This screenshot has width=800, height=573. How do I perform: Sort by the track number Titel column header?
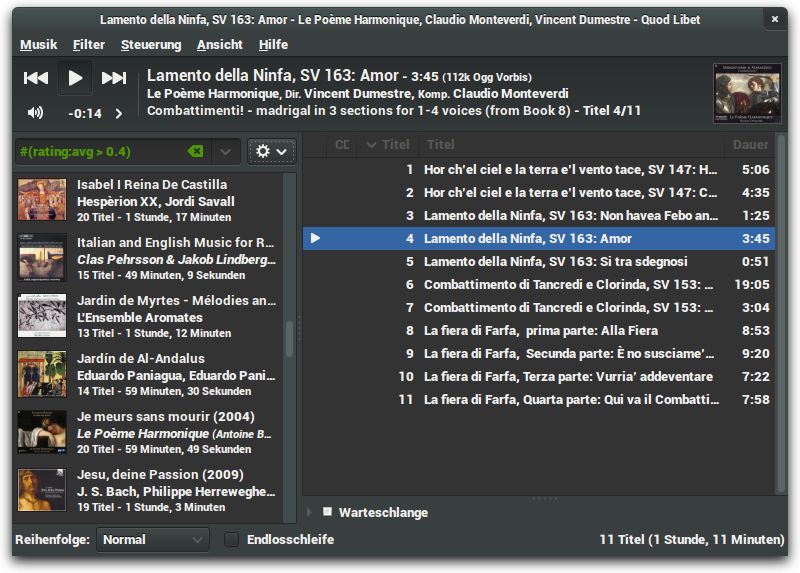point(388,145)
